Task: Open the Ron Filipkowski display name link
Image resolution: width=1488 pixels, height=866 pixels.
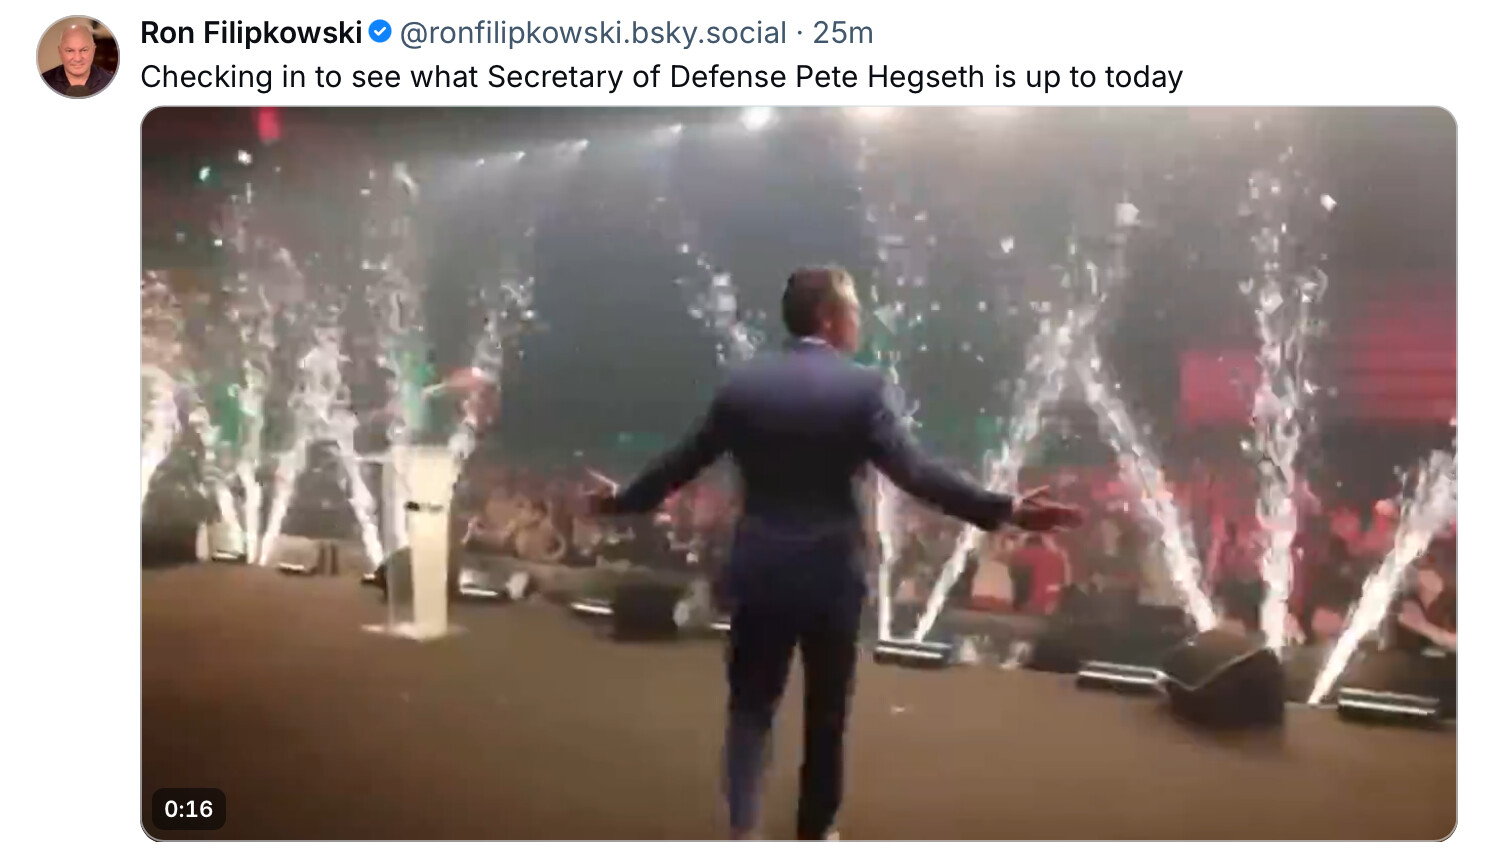Action: click(x=251, y=33)
